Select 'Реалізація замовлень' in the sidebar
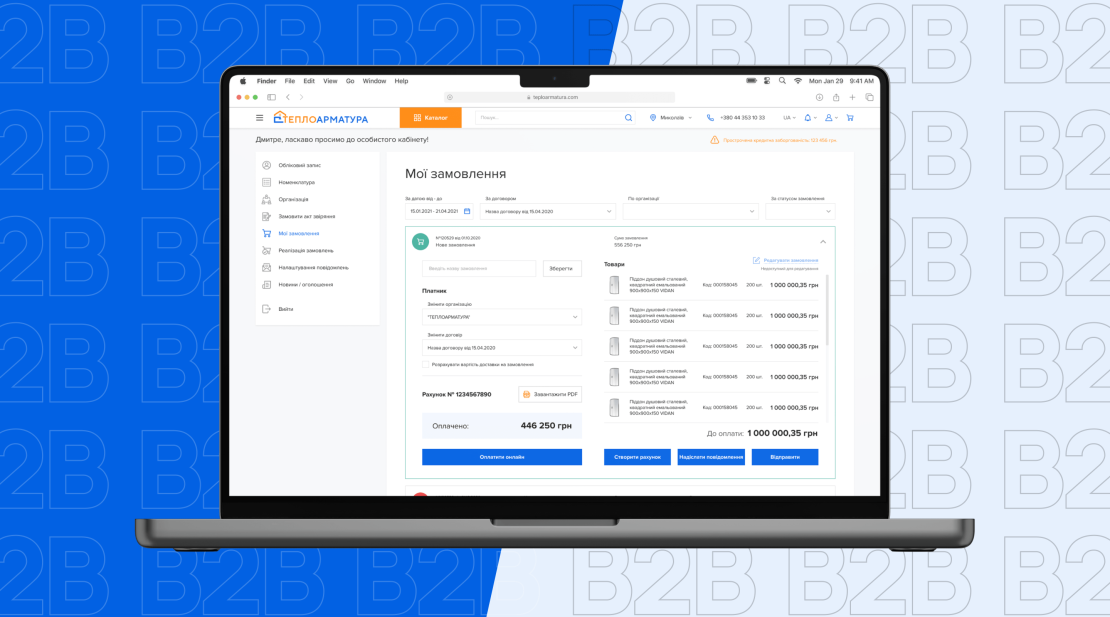The height and width of the screenshot is (617, 1110). (x=305, y=250)
